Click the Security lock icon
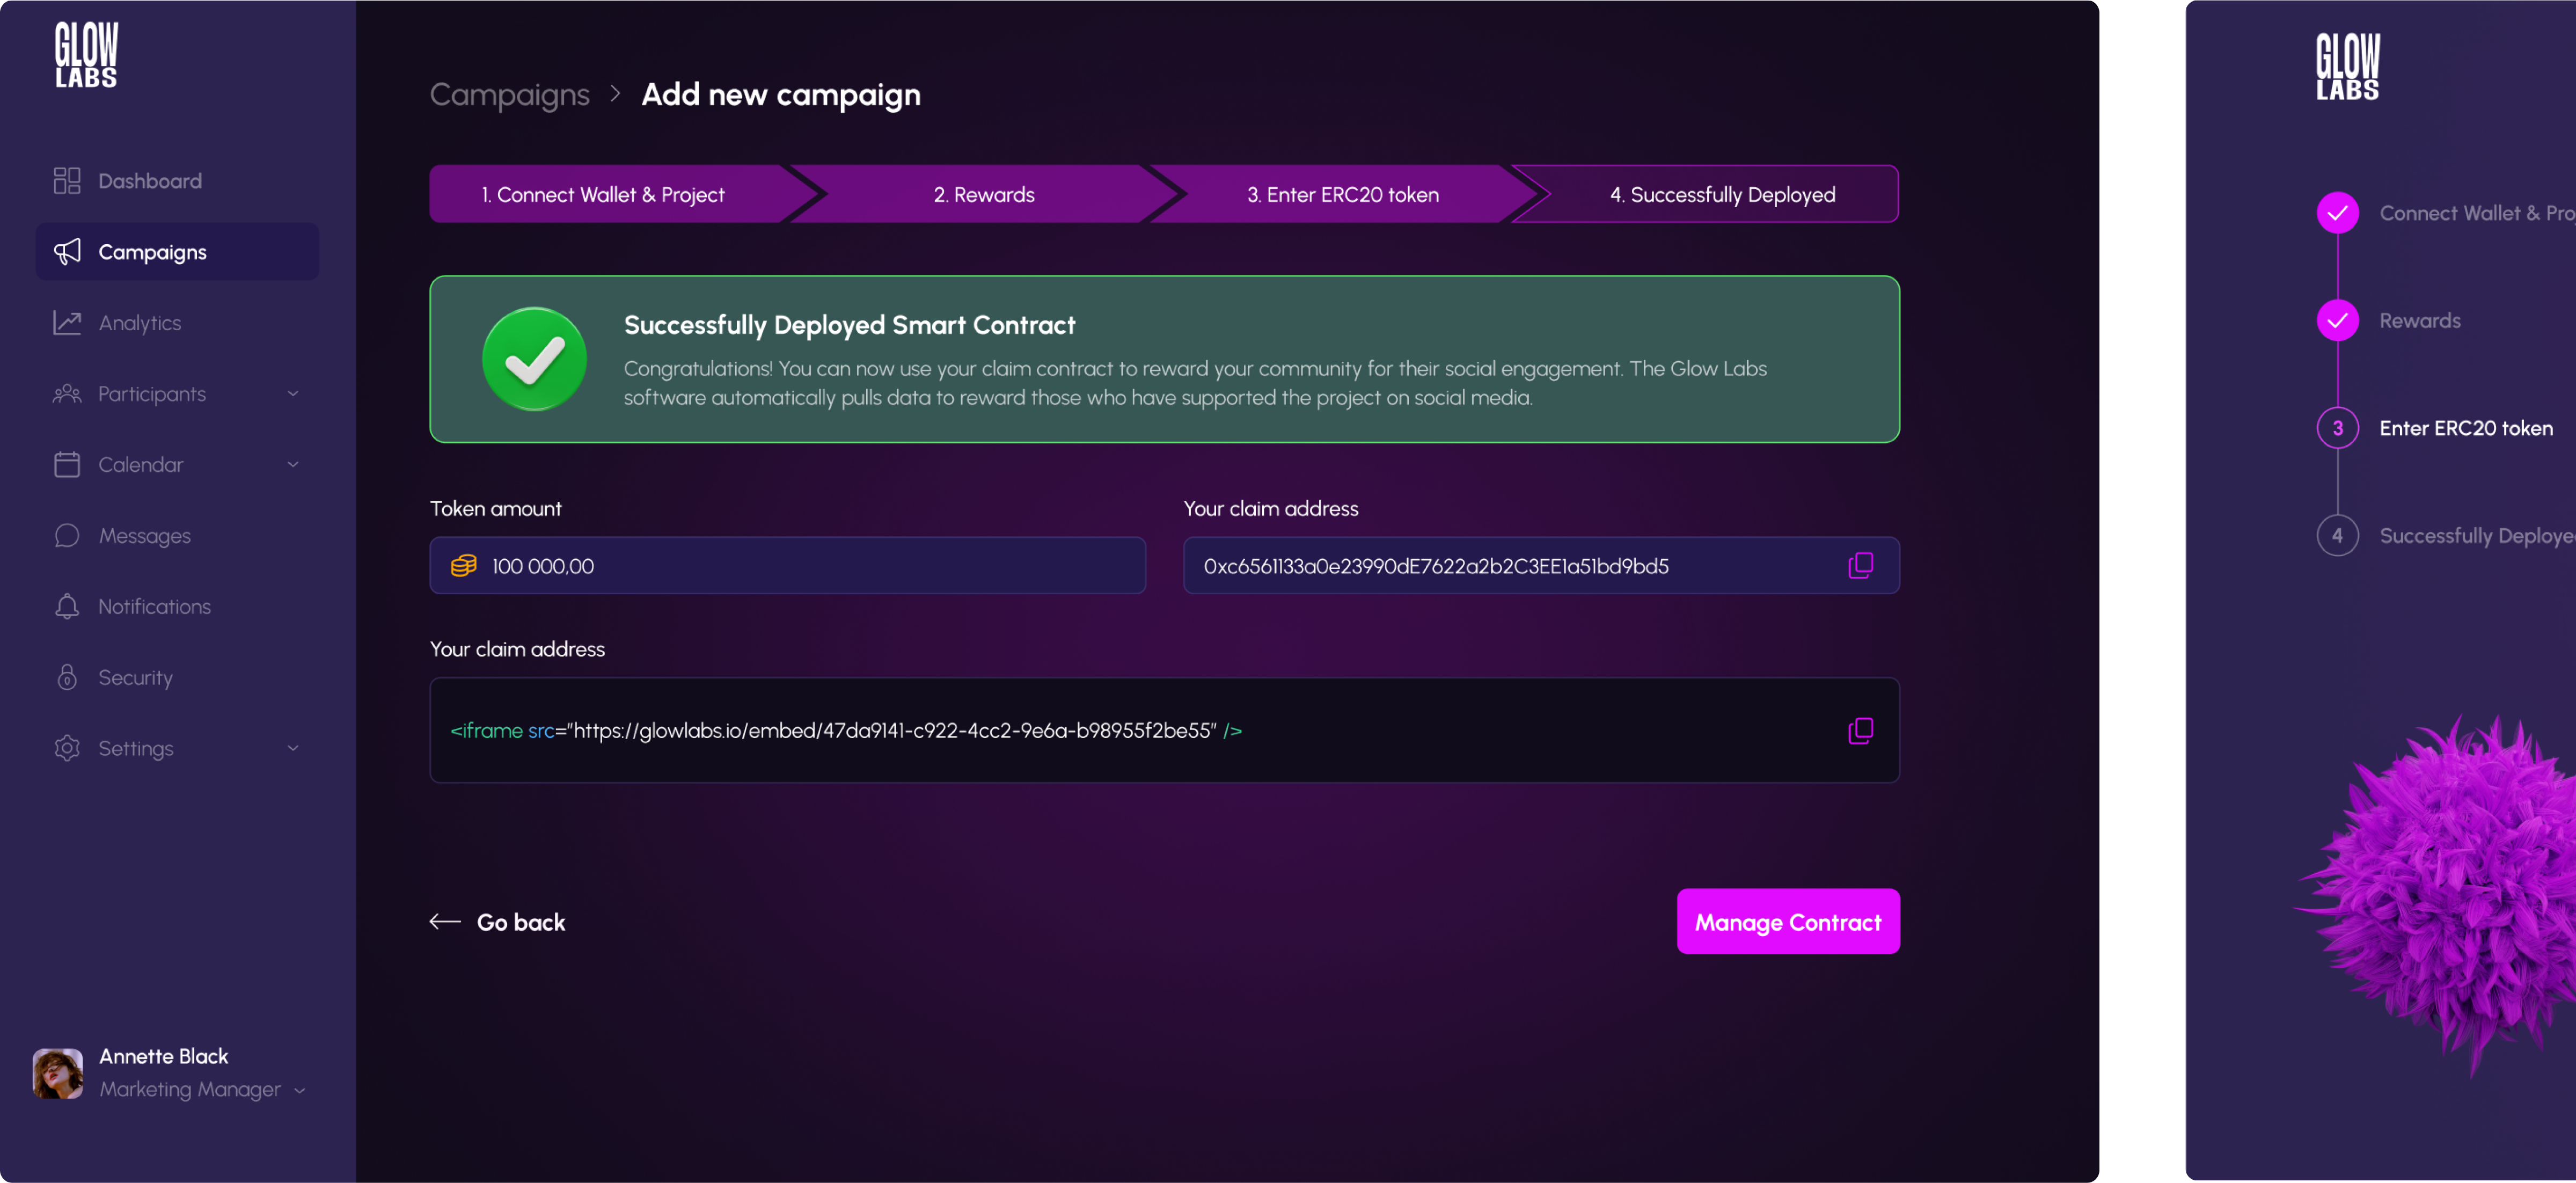Image resolution: width=2576 pixels, height=1183 pixels. coord(67,678)
